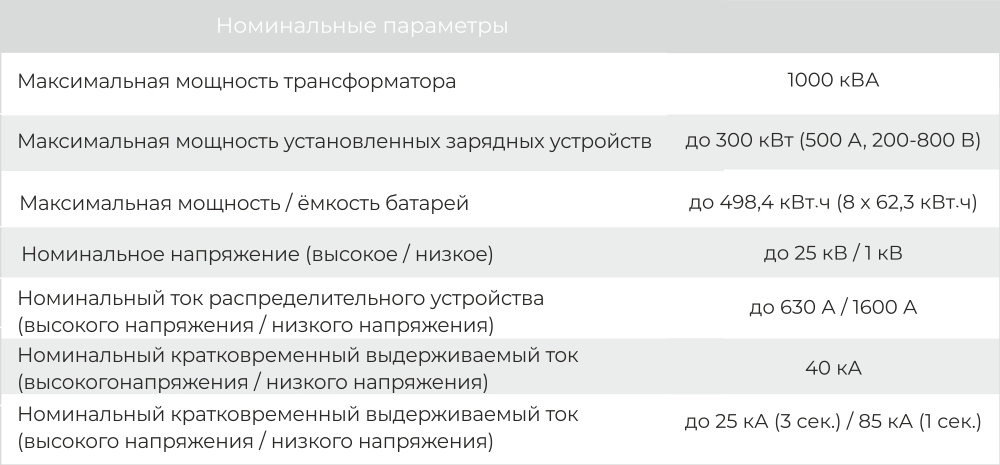Click the '1600 А' low voltage current text
The height and width of the screenshot is (465, 1000).
pos(884,307)
